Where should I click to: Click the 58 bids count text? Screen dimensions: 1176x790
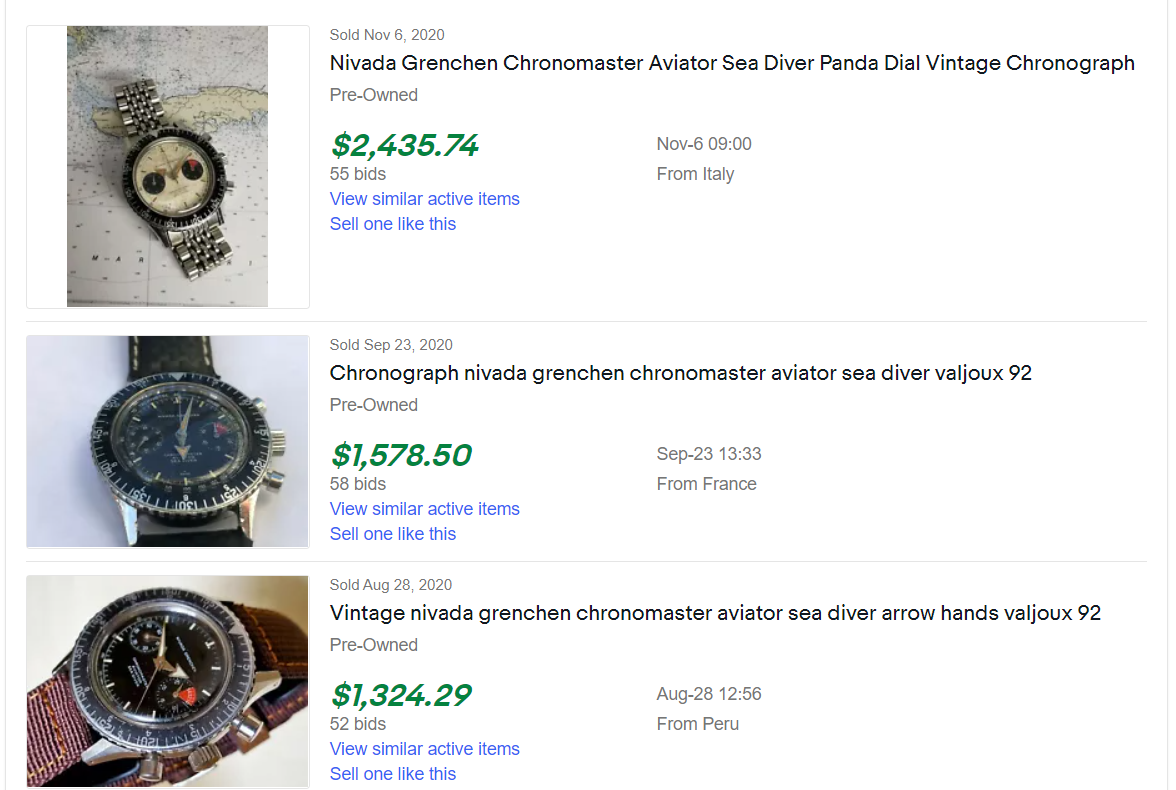tap(357, 484)
